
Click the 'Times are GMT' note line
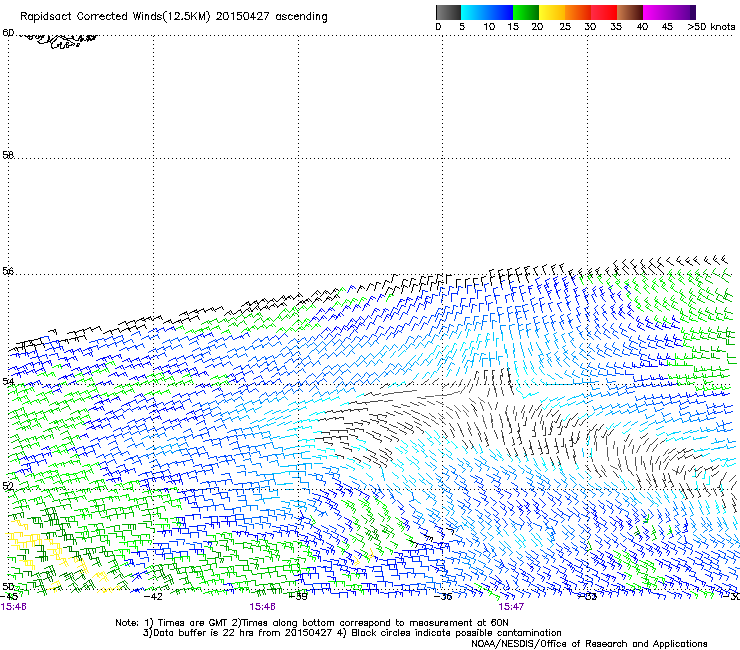click(312, 623)
